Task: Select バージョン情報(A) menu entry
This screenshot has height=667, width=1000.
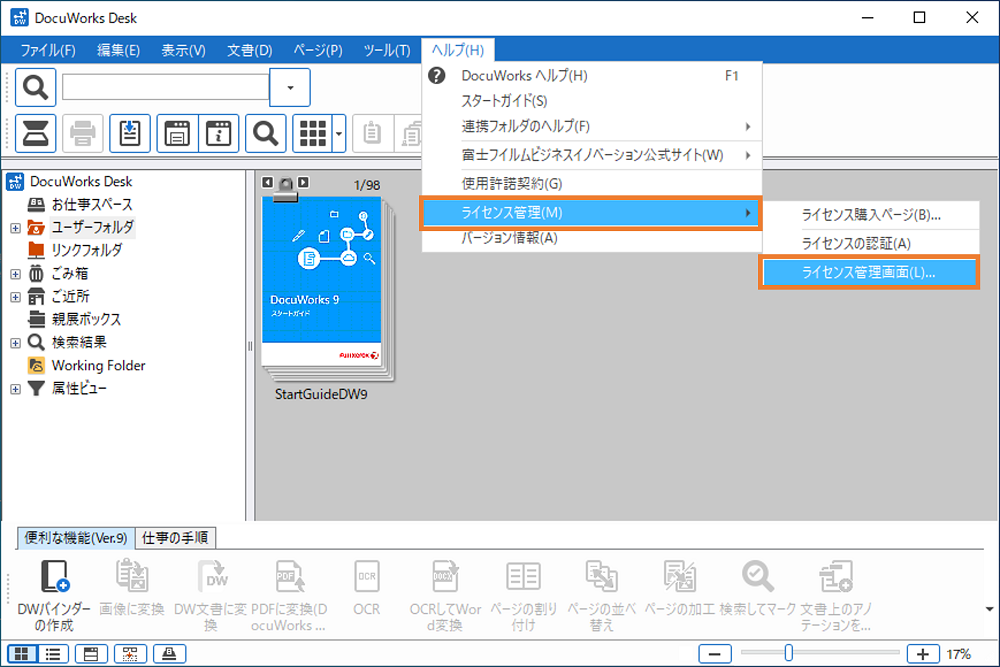Action: 592,238
